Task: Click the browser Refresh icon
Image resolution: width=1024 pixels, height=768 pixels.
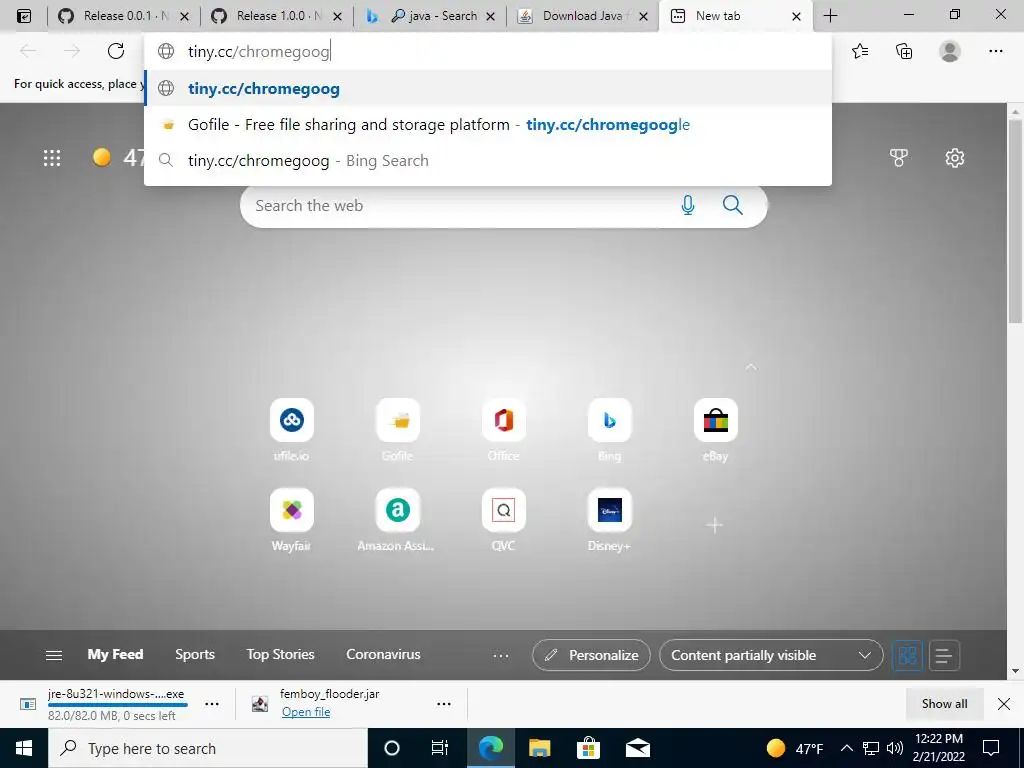Action: (116, 51)
